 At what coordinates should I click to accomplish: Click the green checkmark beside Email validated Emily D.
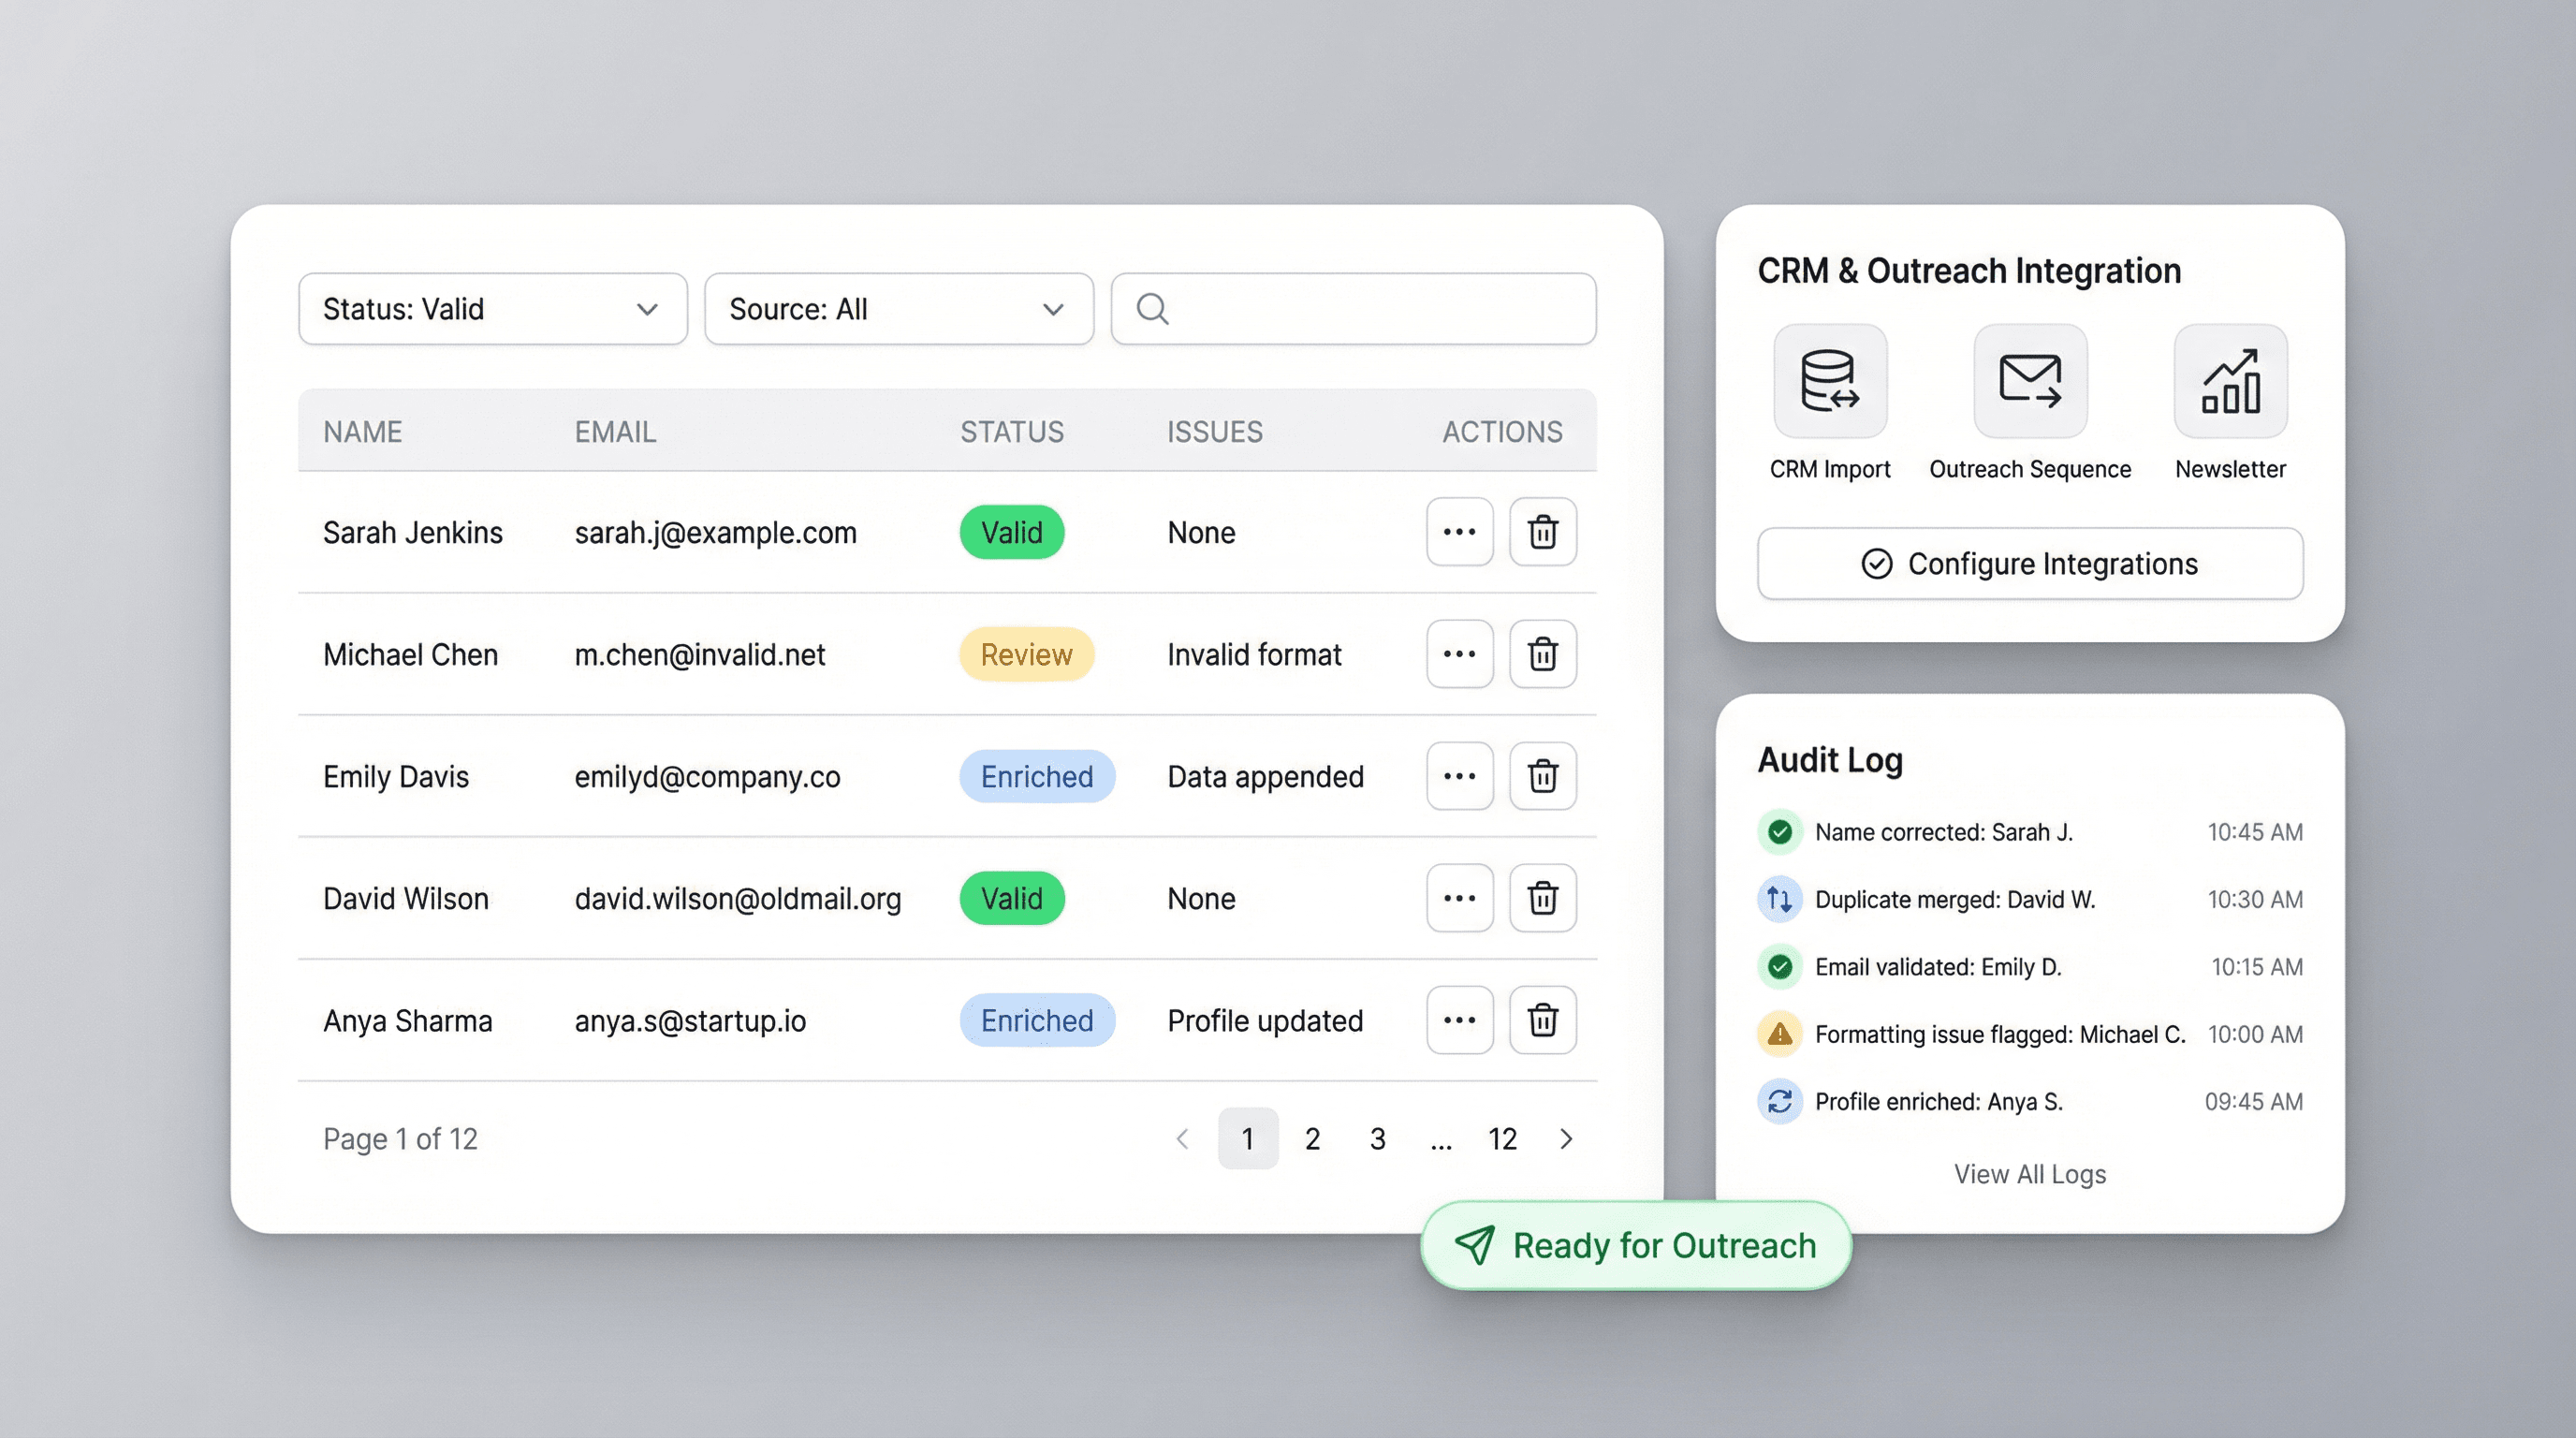(1779, 967)
